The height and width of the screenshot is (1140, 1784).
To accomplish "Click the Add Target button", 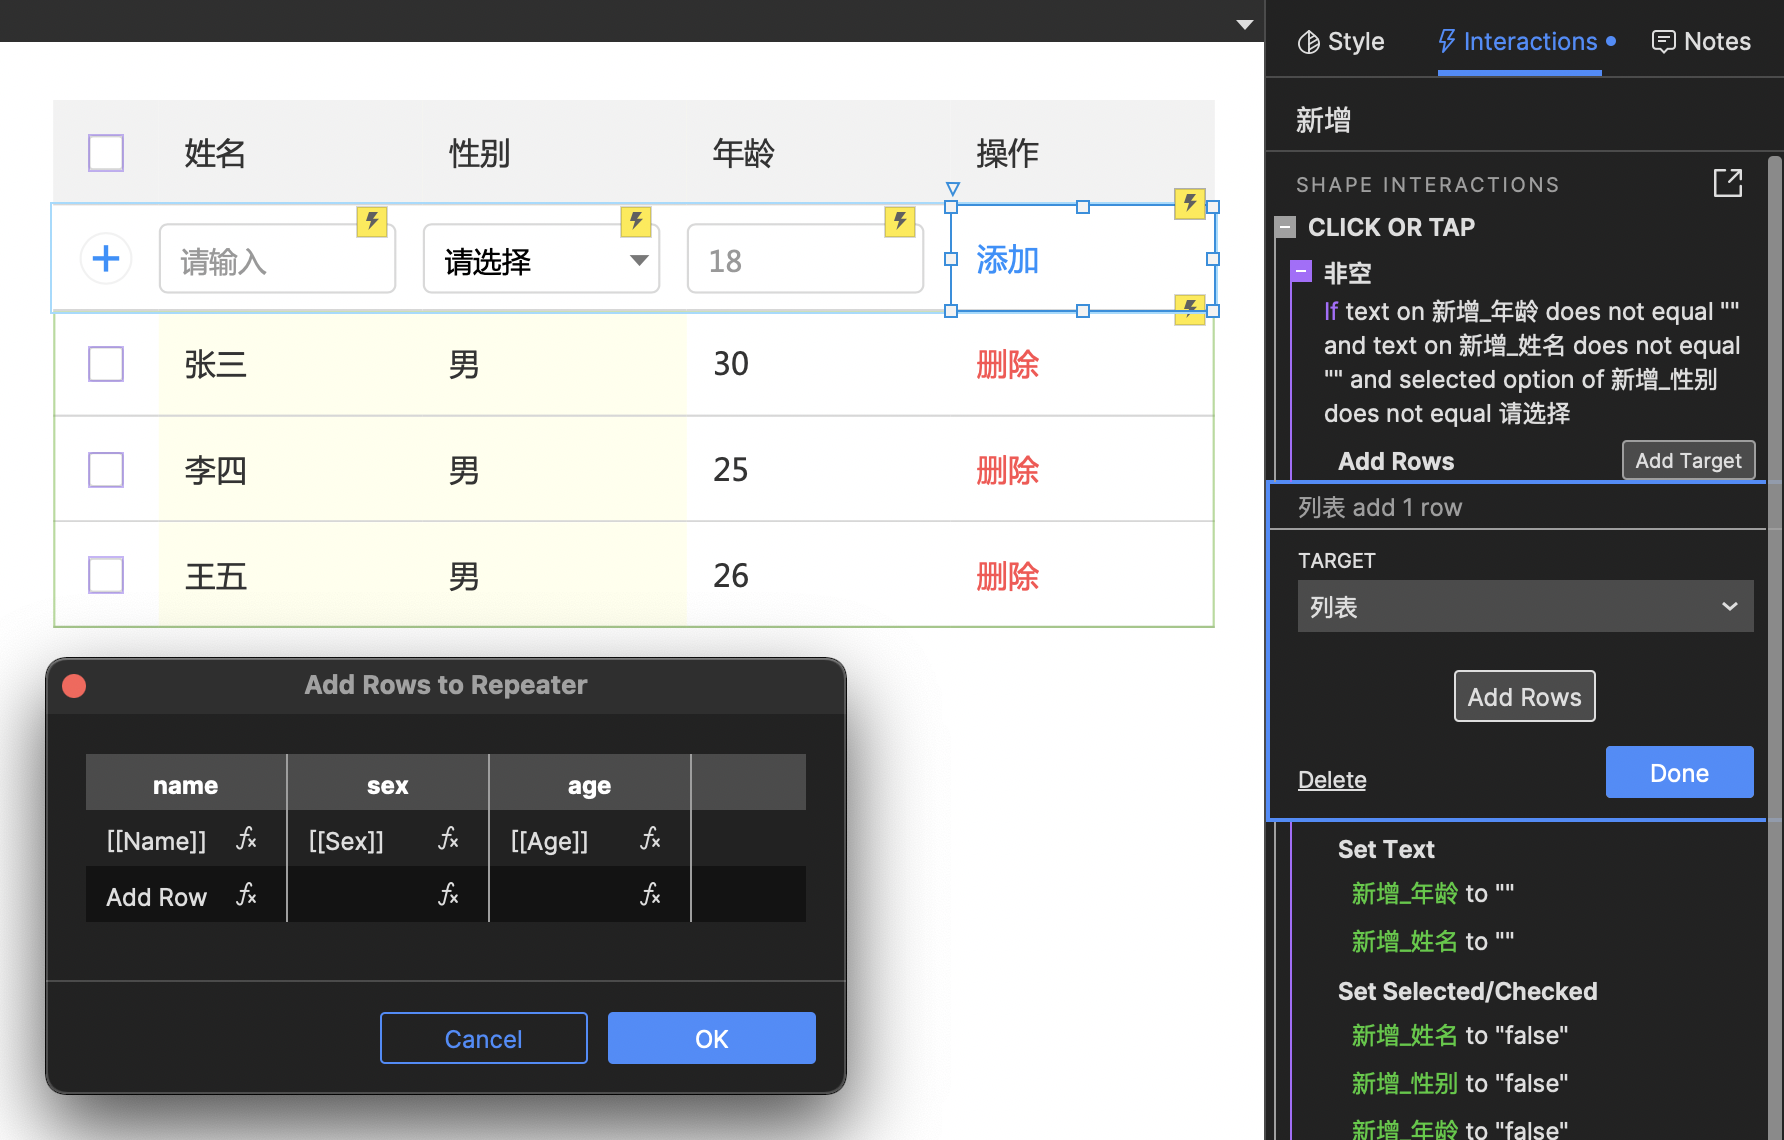I will pyautogui.click(x=1688, y=460).
